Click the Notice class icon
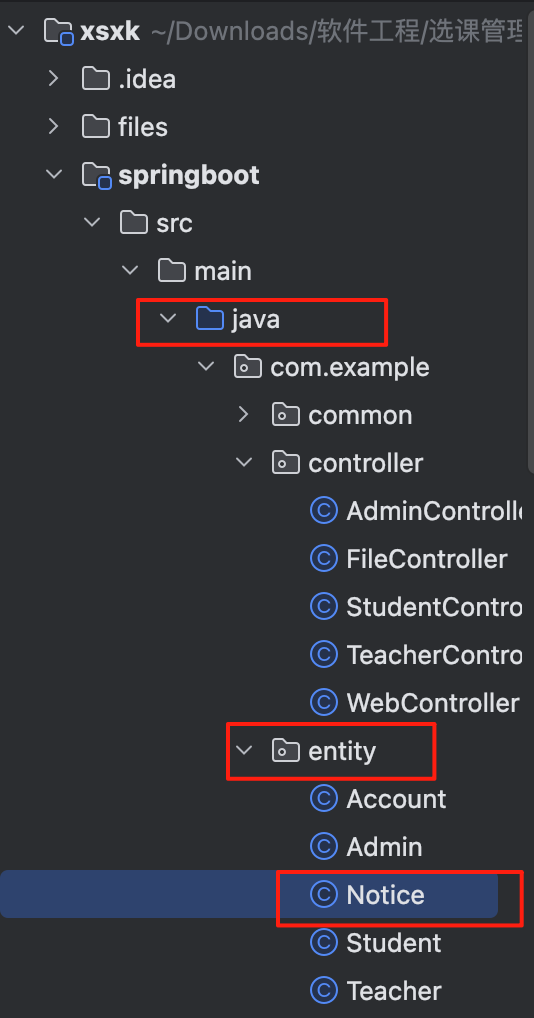The image size is (534, 1018). (324, 895)
